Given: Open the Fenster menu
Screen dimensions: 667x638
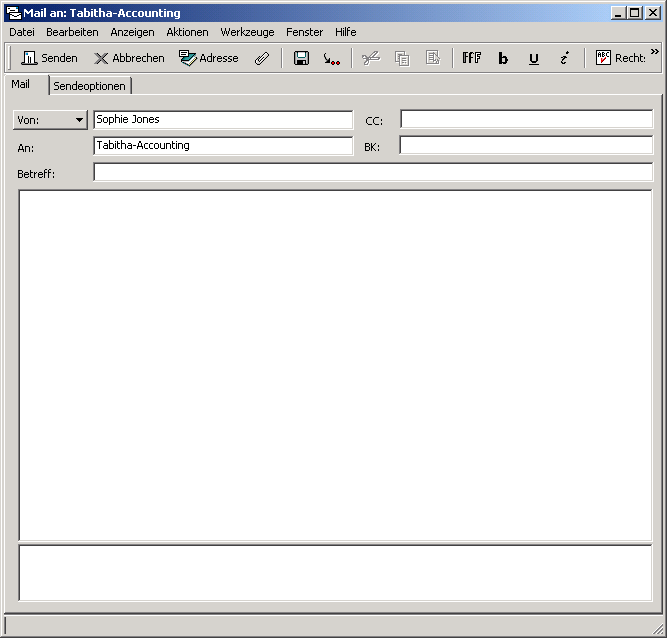Looking at the screenshot, I should pos(305,32).
